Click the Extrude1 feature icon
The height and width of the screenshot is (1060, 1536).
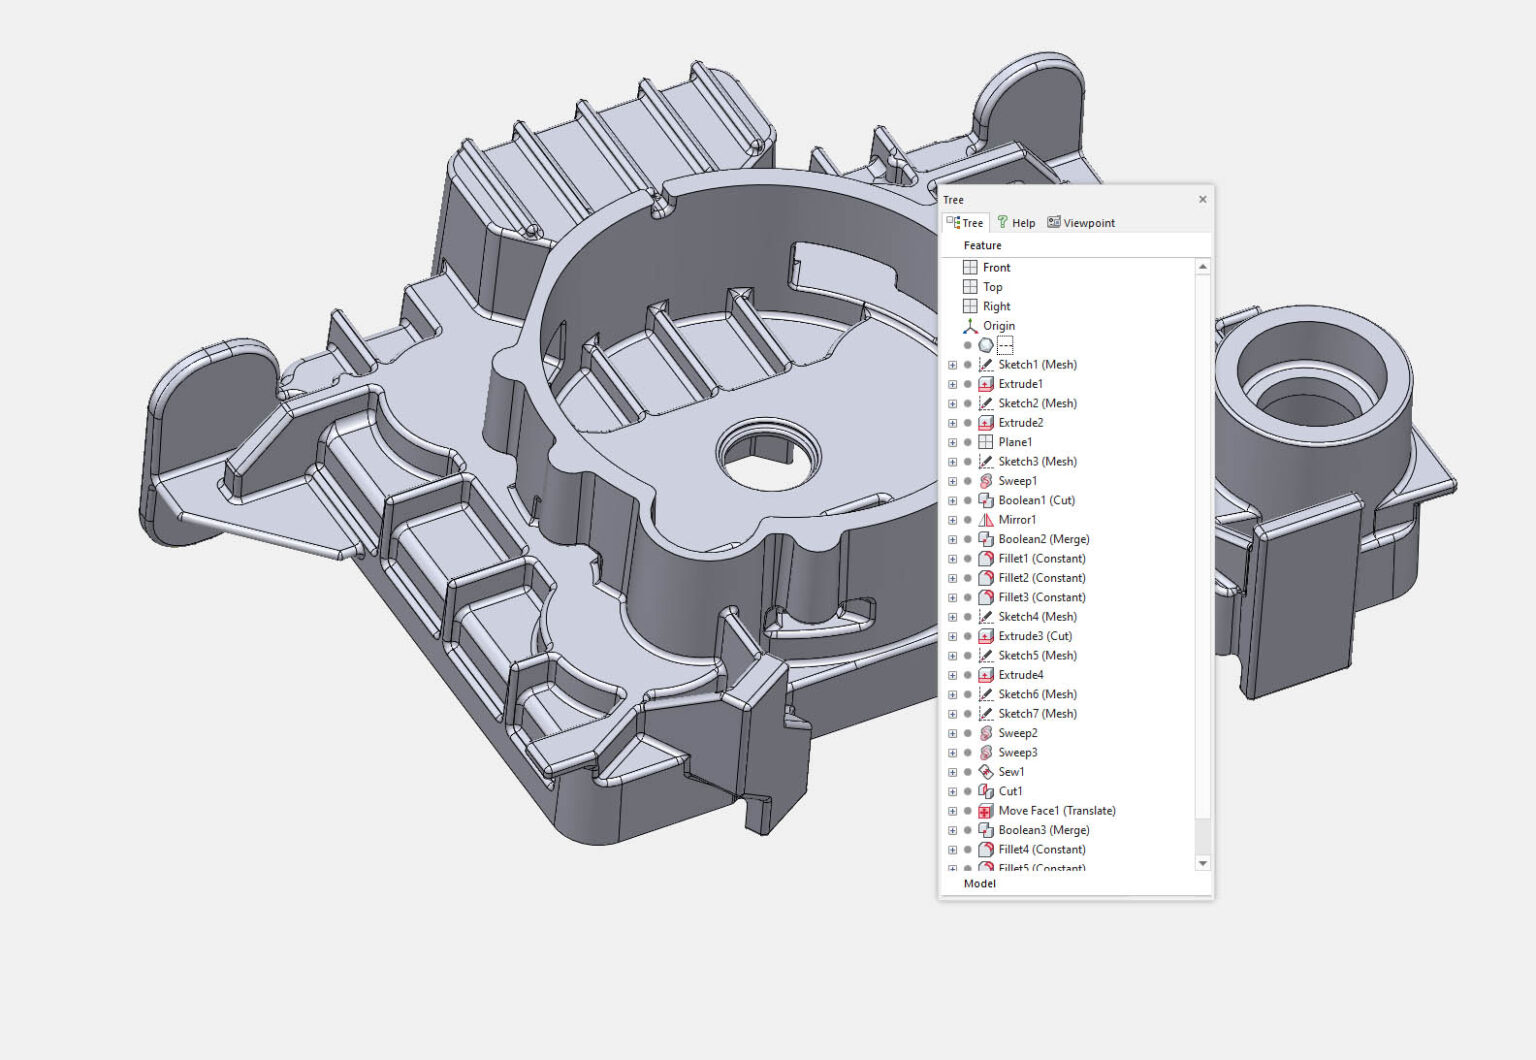[985, 384]
